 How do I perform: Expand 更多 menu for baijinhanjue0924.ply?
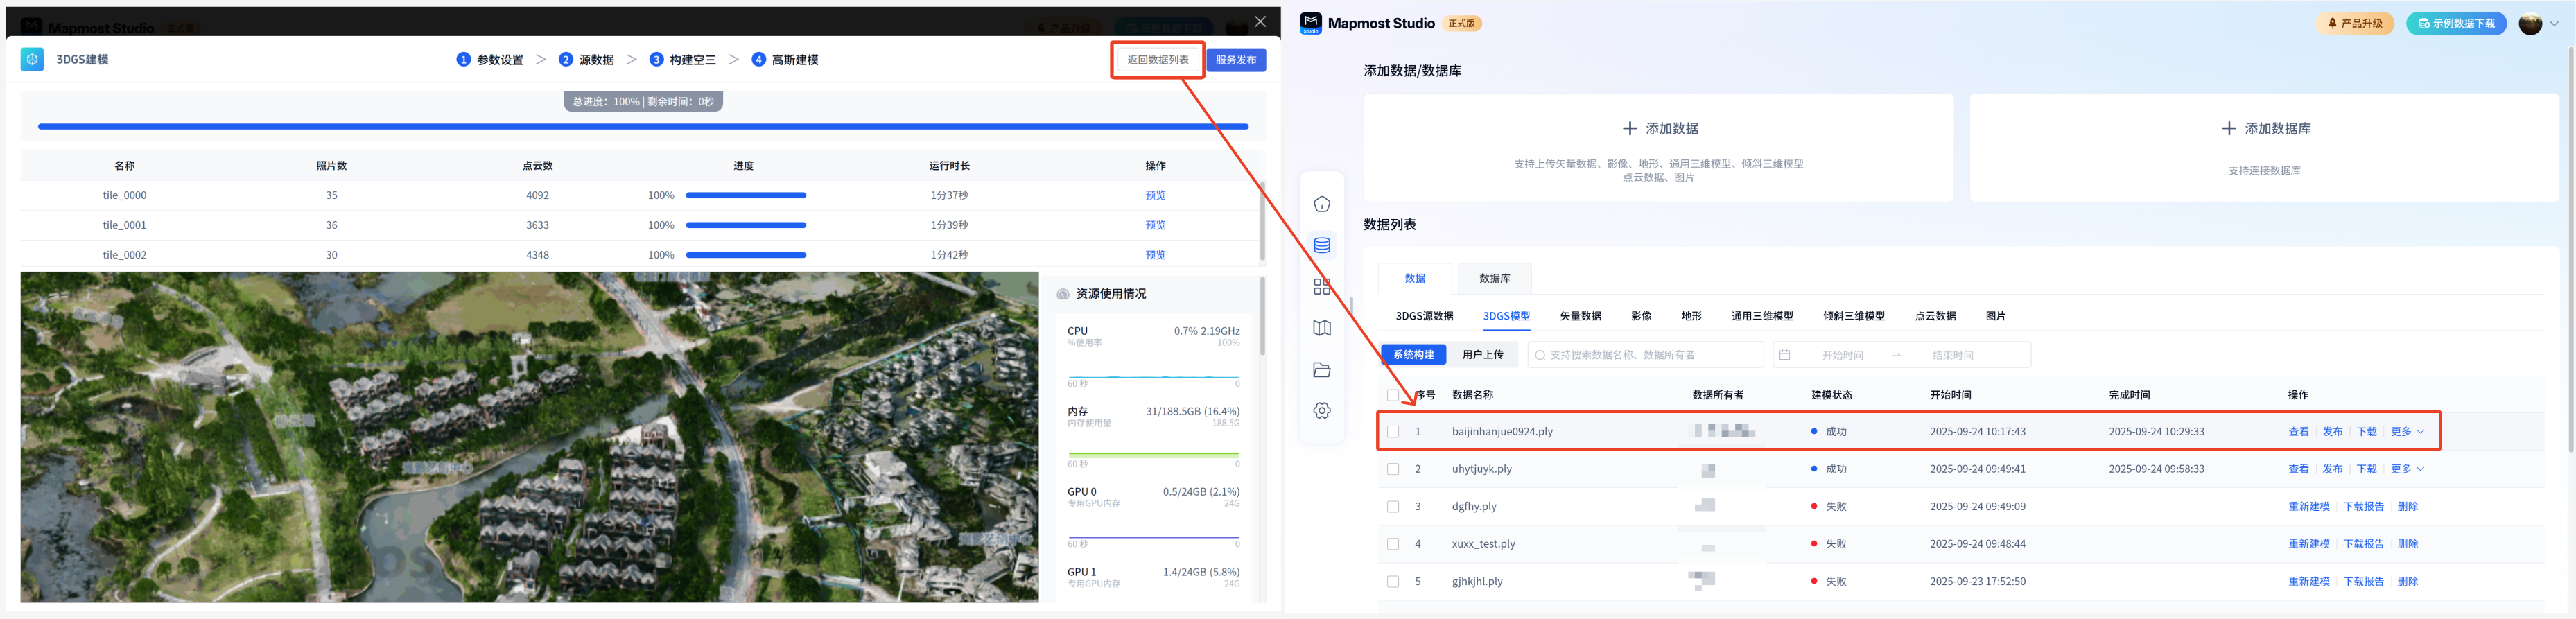pos(2406,432)
